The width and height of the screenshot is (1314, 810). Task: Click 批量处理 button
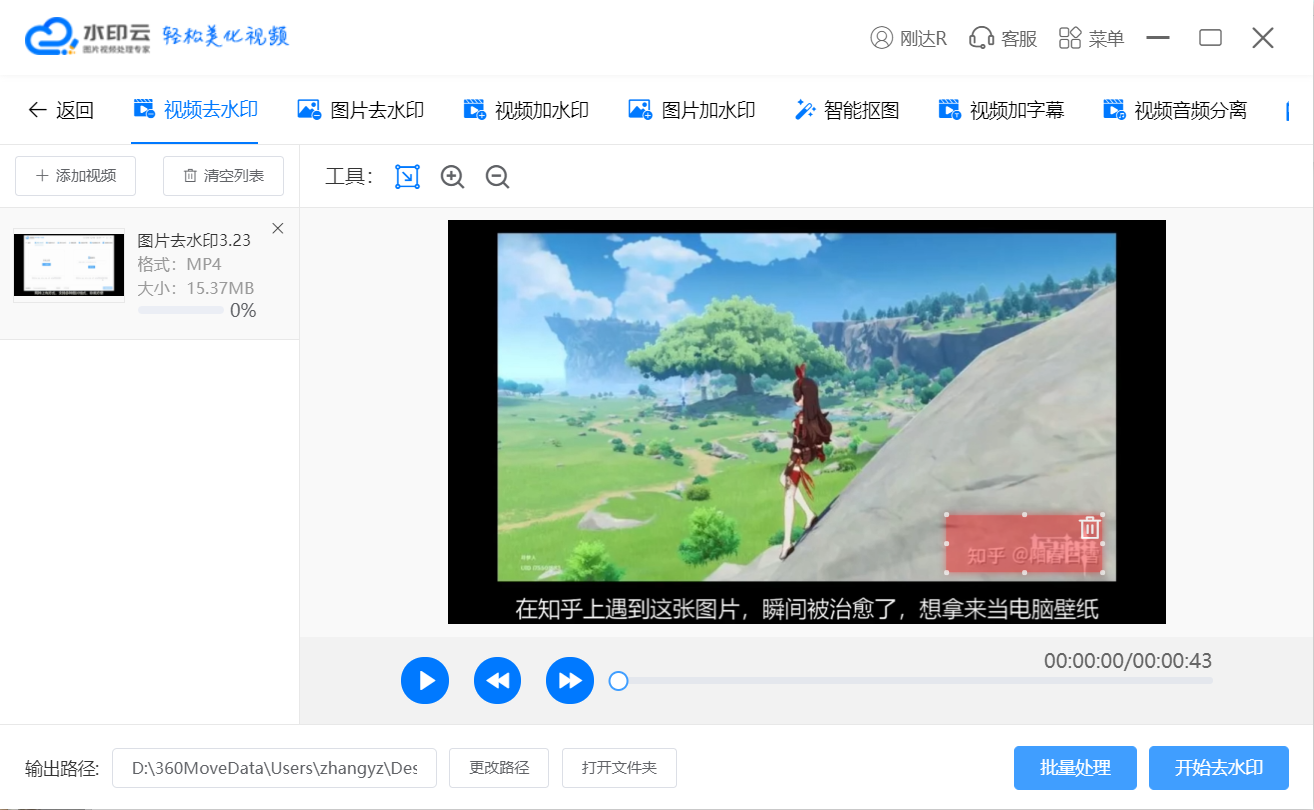click(x=1075, y=768)
